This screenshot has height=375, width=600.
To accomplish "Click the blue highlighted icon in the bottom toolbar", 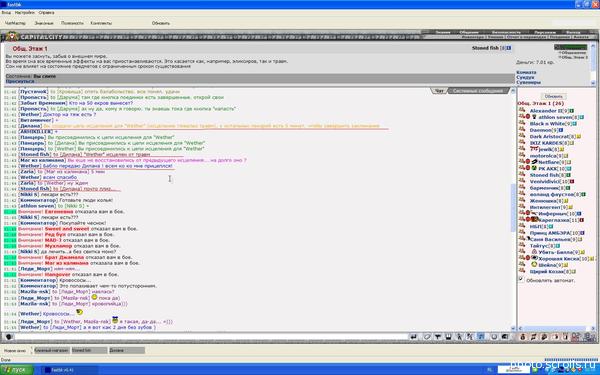I will coord(481,337).
